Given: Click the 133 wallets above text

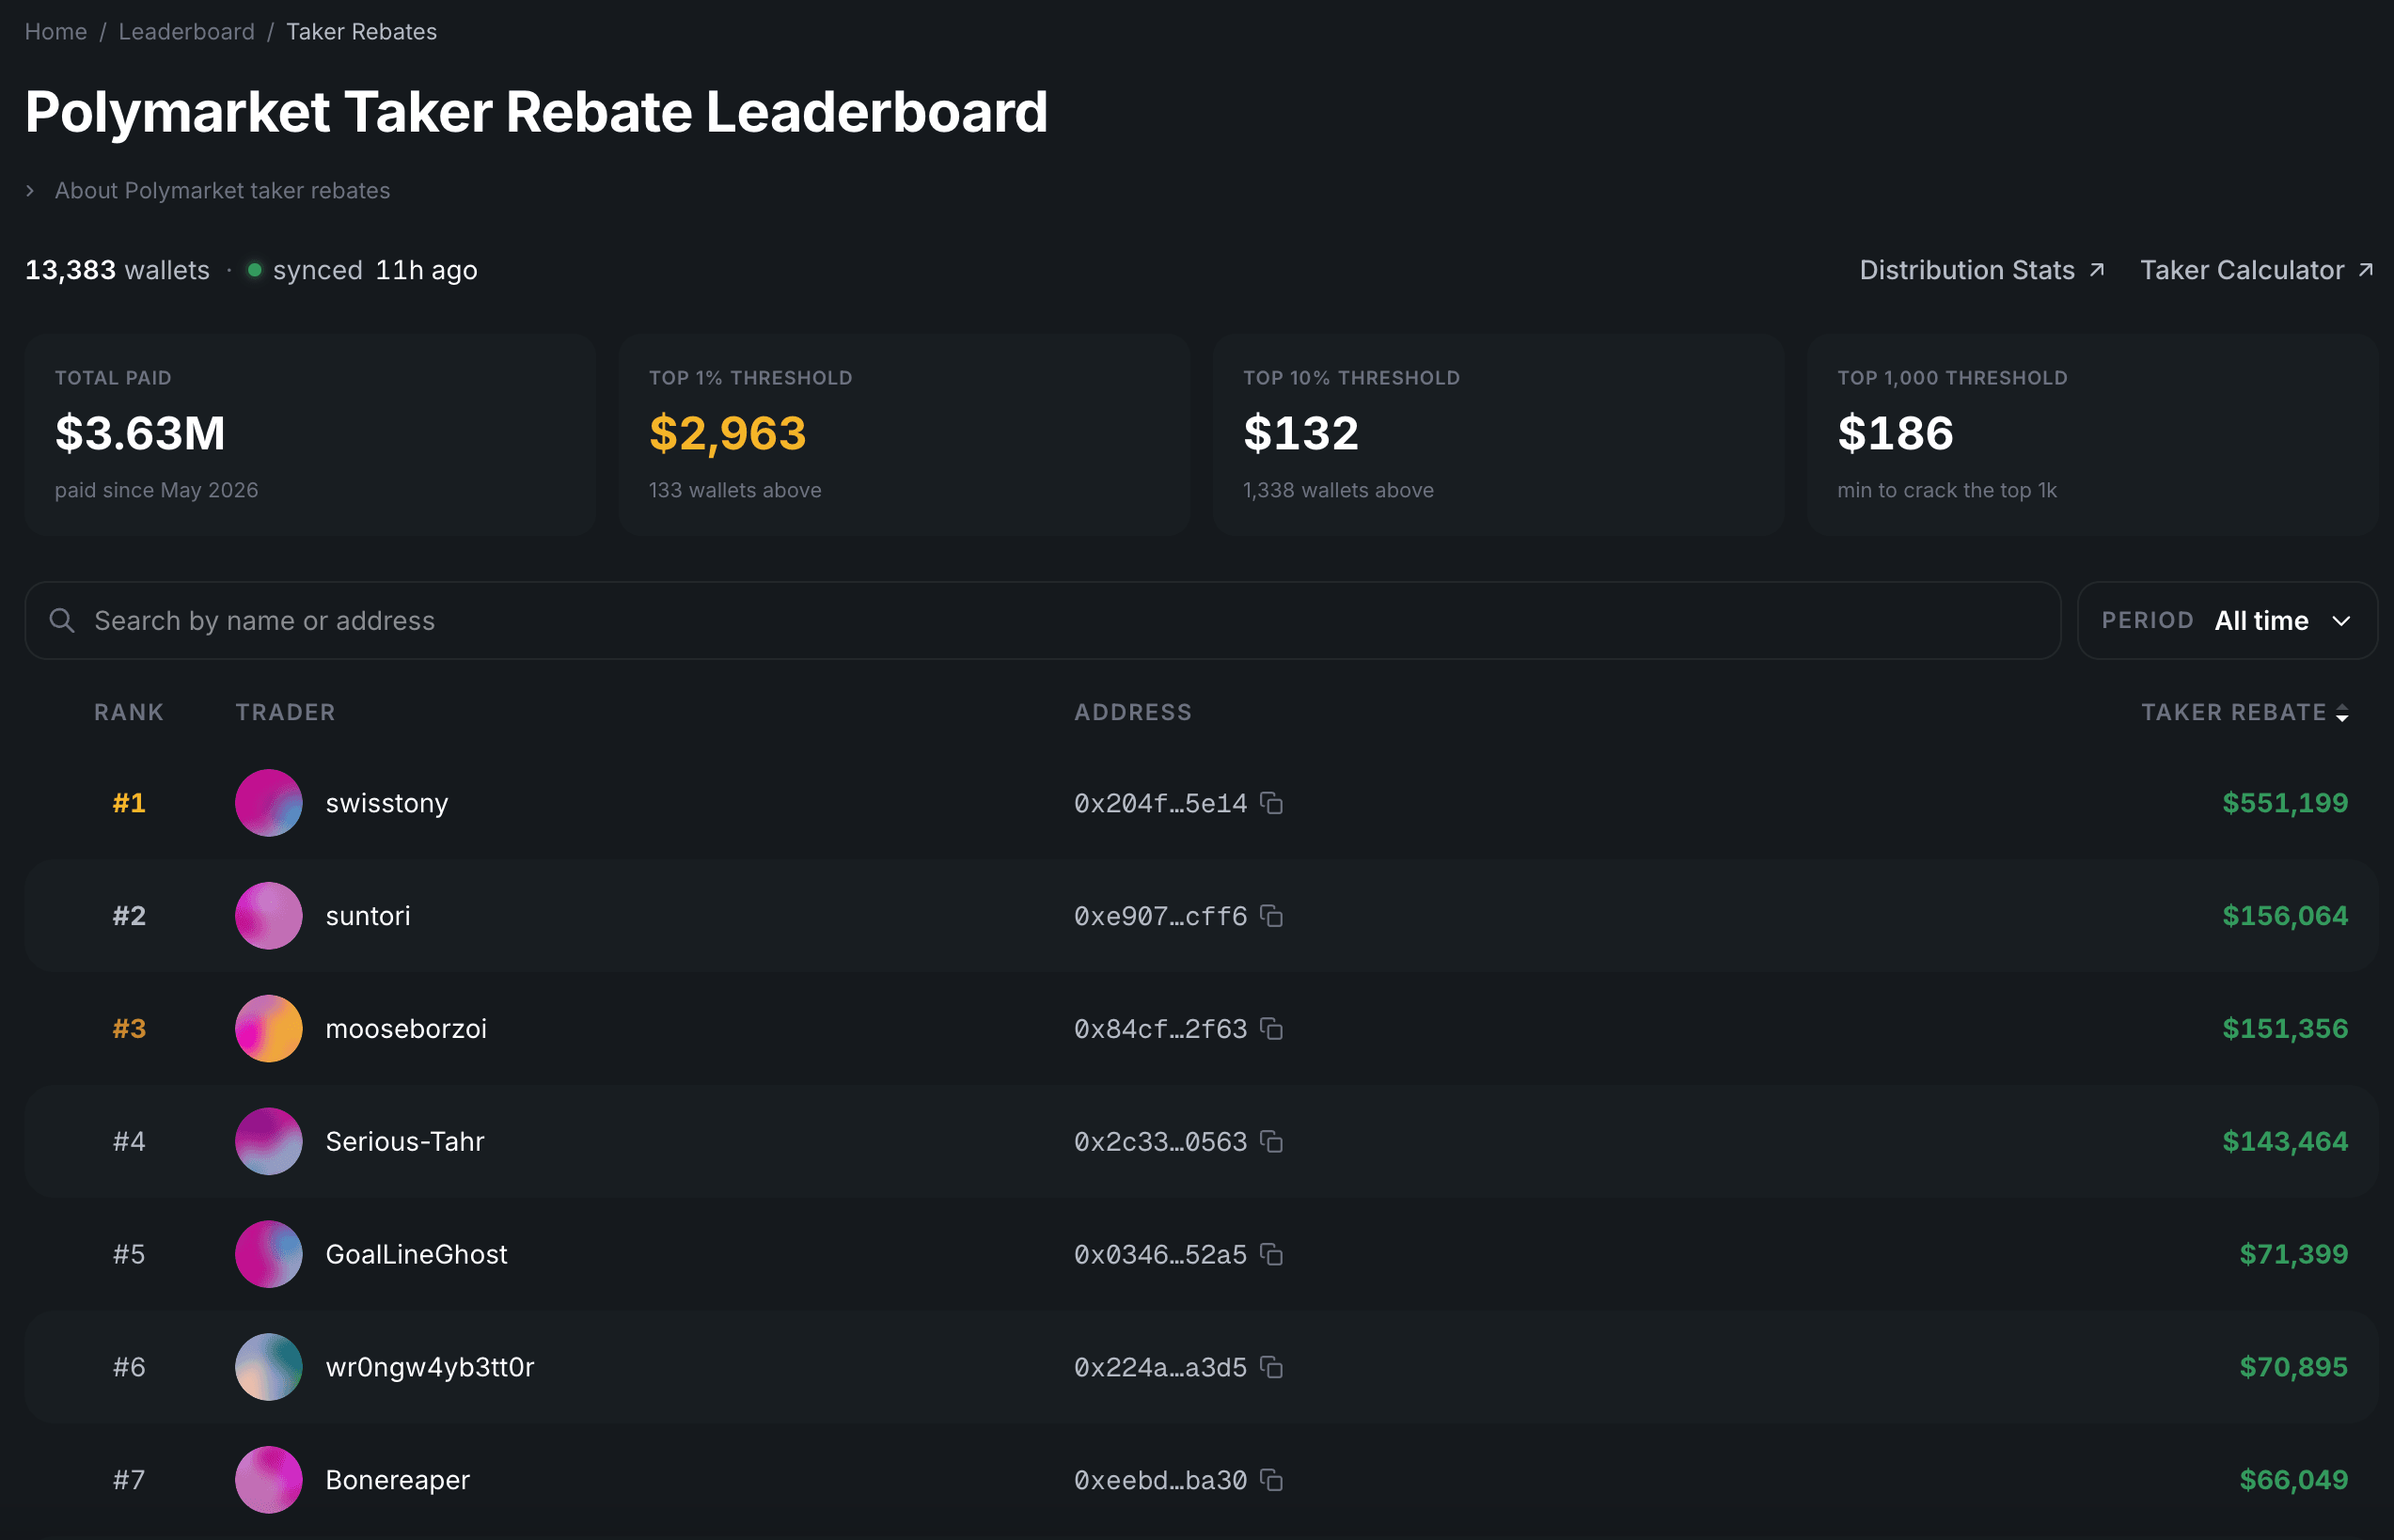Looking at the screenshot, I should pyautogui.click(x=735, y=491).
